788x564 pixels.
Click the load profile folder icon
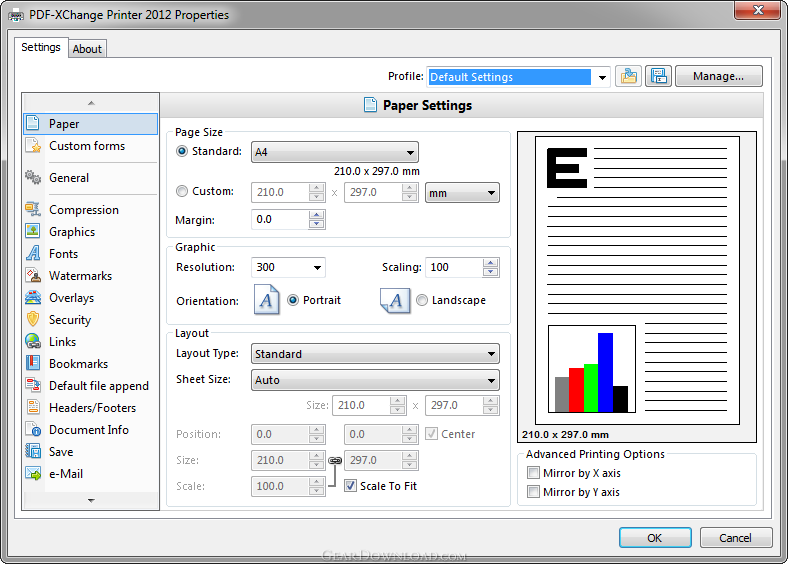coord(628,76)
